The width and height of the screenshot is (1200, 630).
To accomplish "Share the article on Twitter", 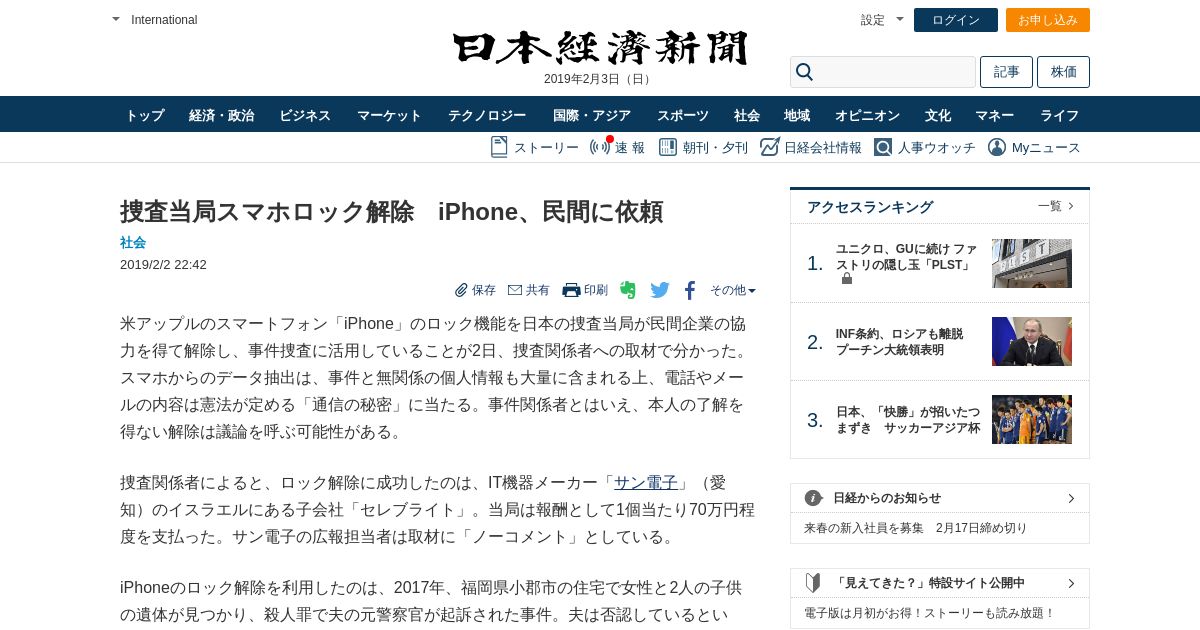I will click(x=660, y=290).
